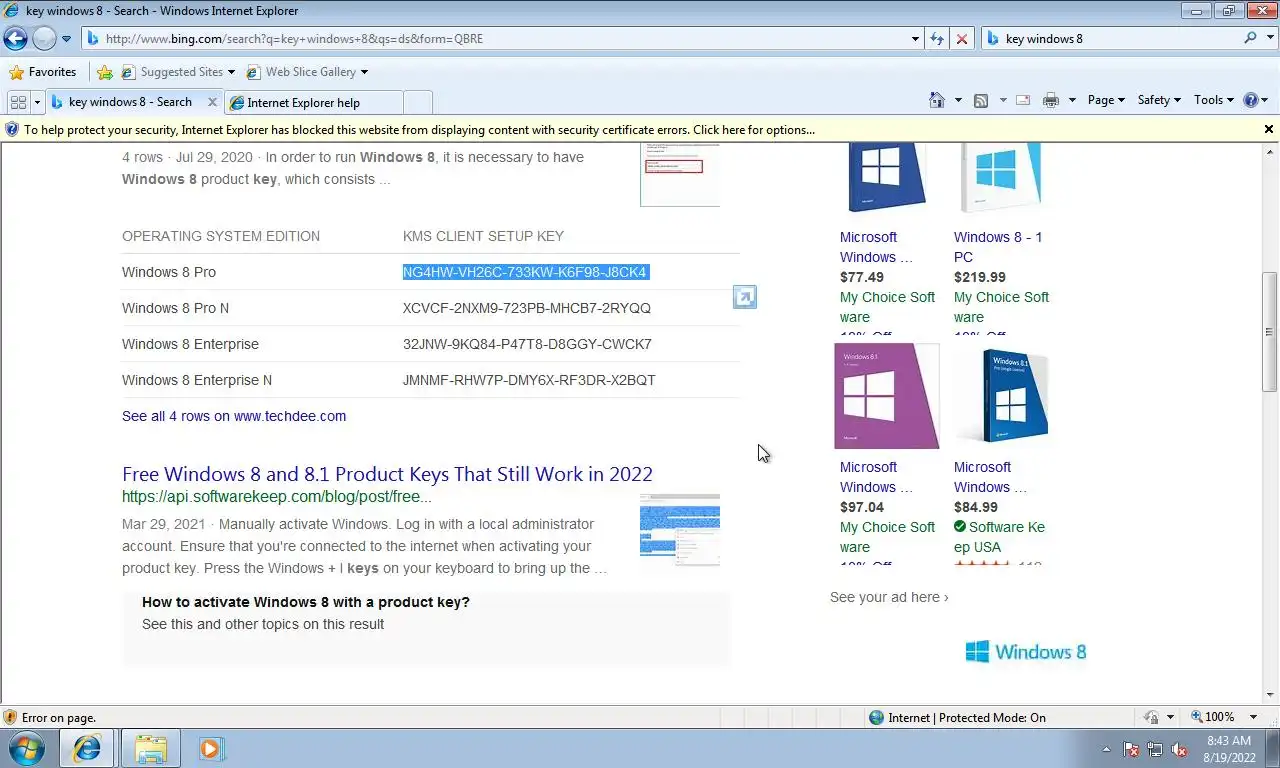The image size is (1280, 768).
Task: Click the api.softwarekeep.com green URL
Action: click(x=277, y=496)
